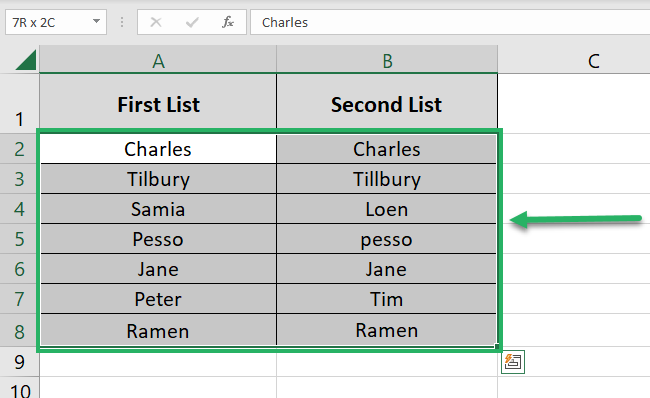Image resolution: width=650 pixels, height=398 pixels.
Task: Click the fill handle at selection corner
Action: tap(497, 347)
